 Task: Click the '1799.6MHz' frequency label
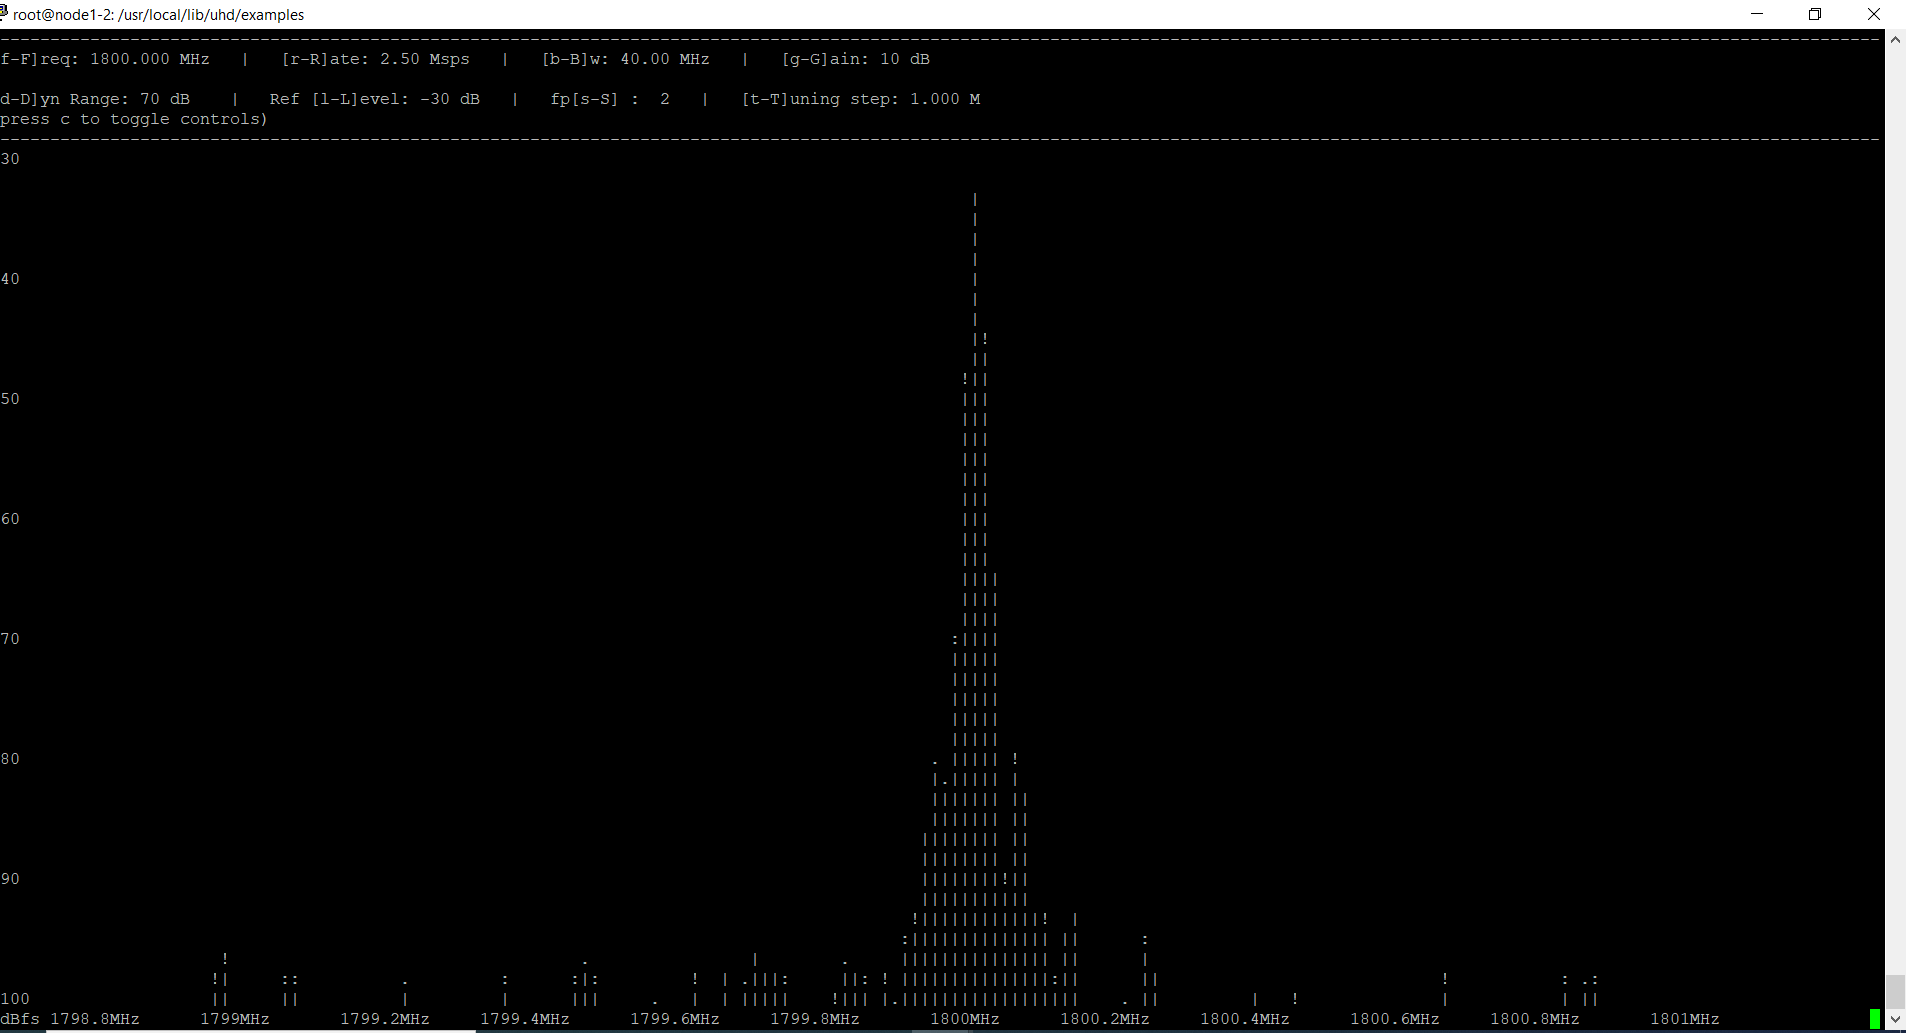tap(675, 1019)
